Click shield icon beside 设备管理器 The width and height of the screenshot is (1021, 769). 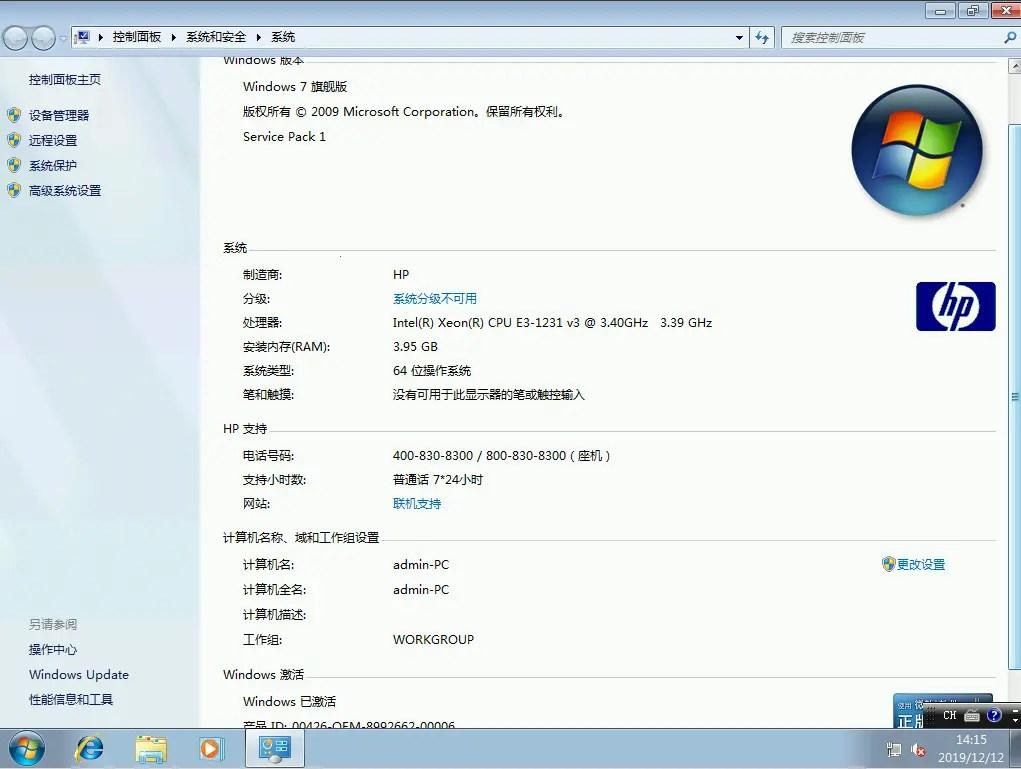point(14,115)
